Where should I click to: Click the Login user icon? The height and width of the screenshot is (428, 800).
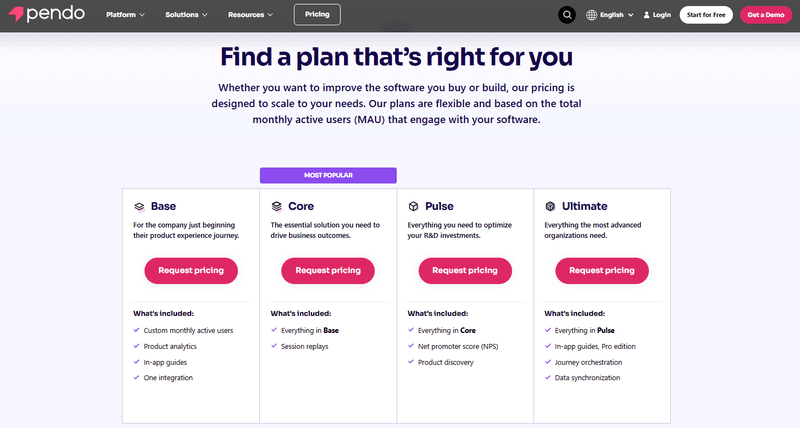pos(647,15)
